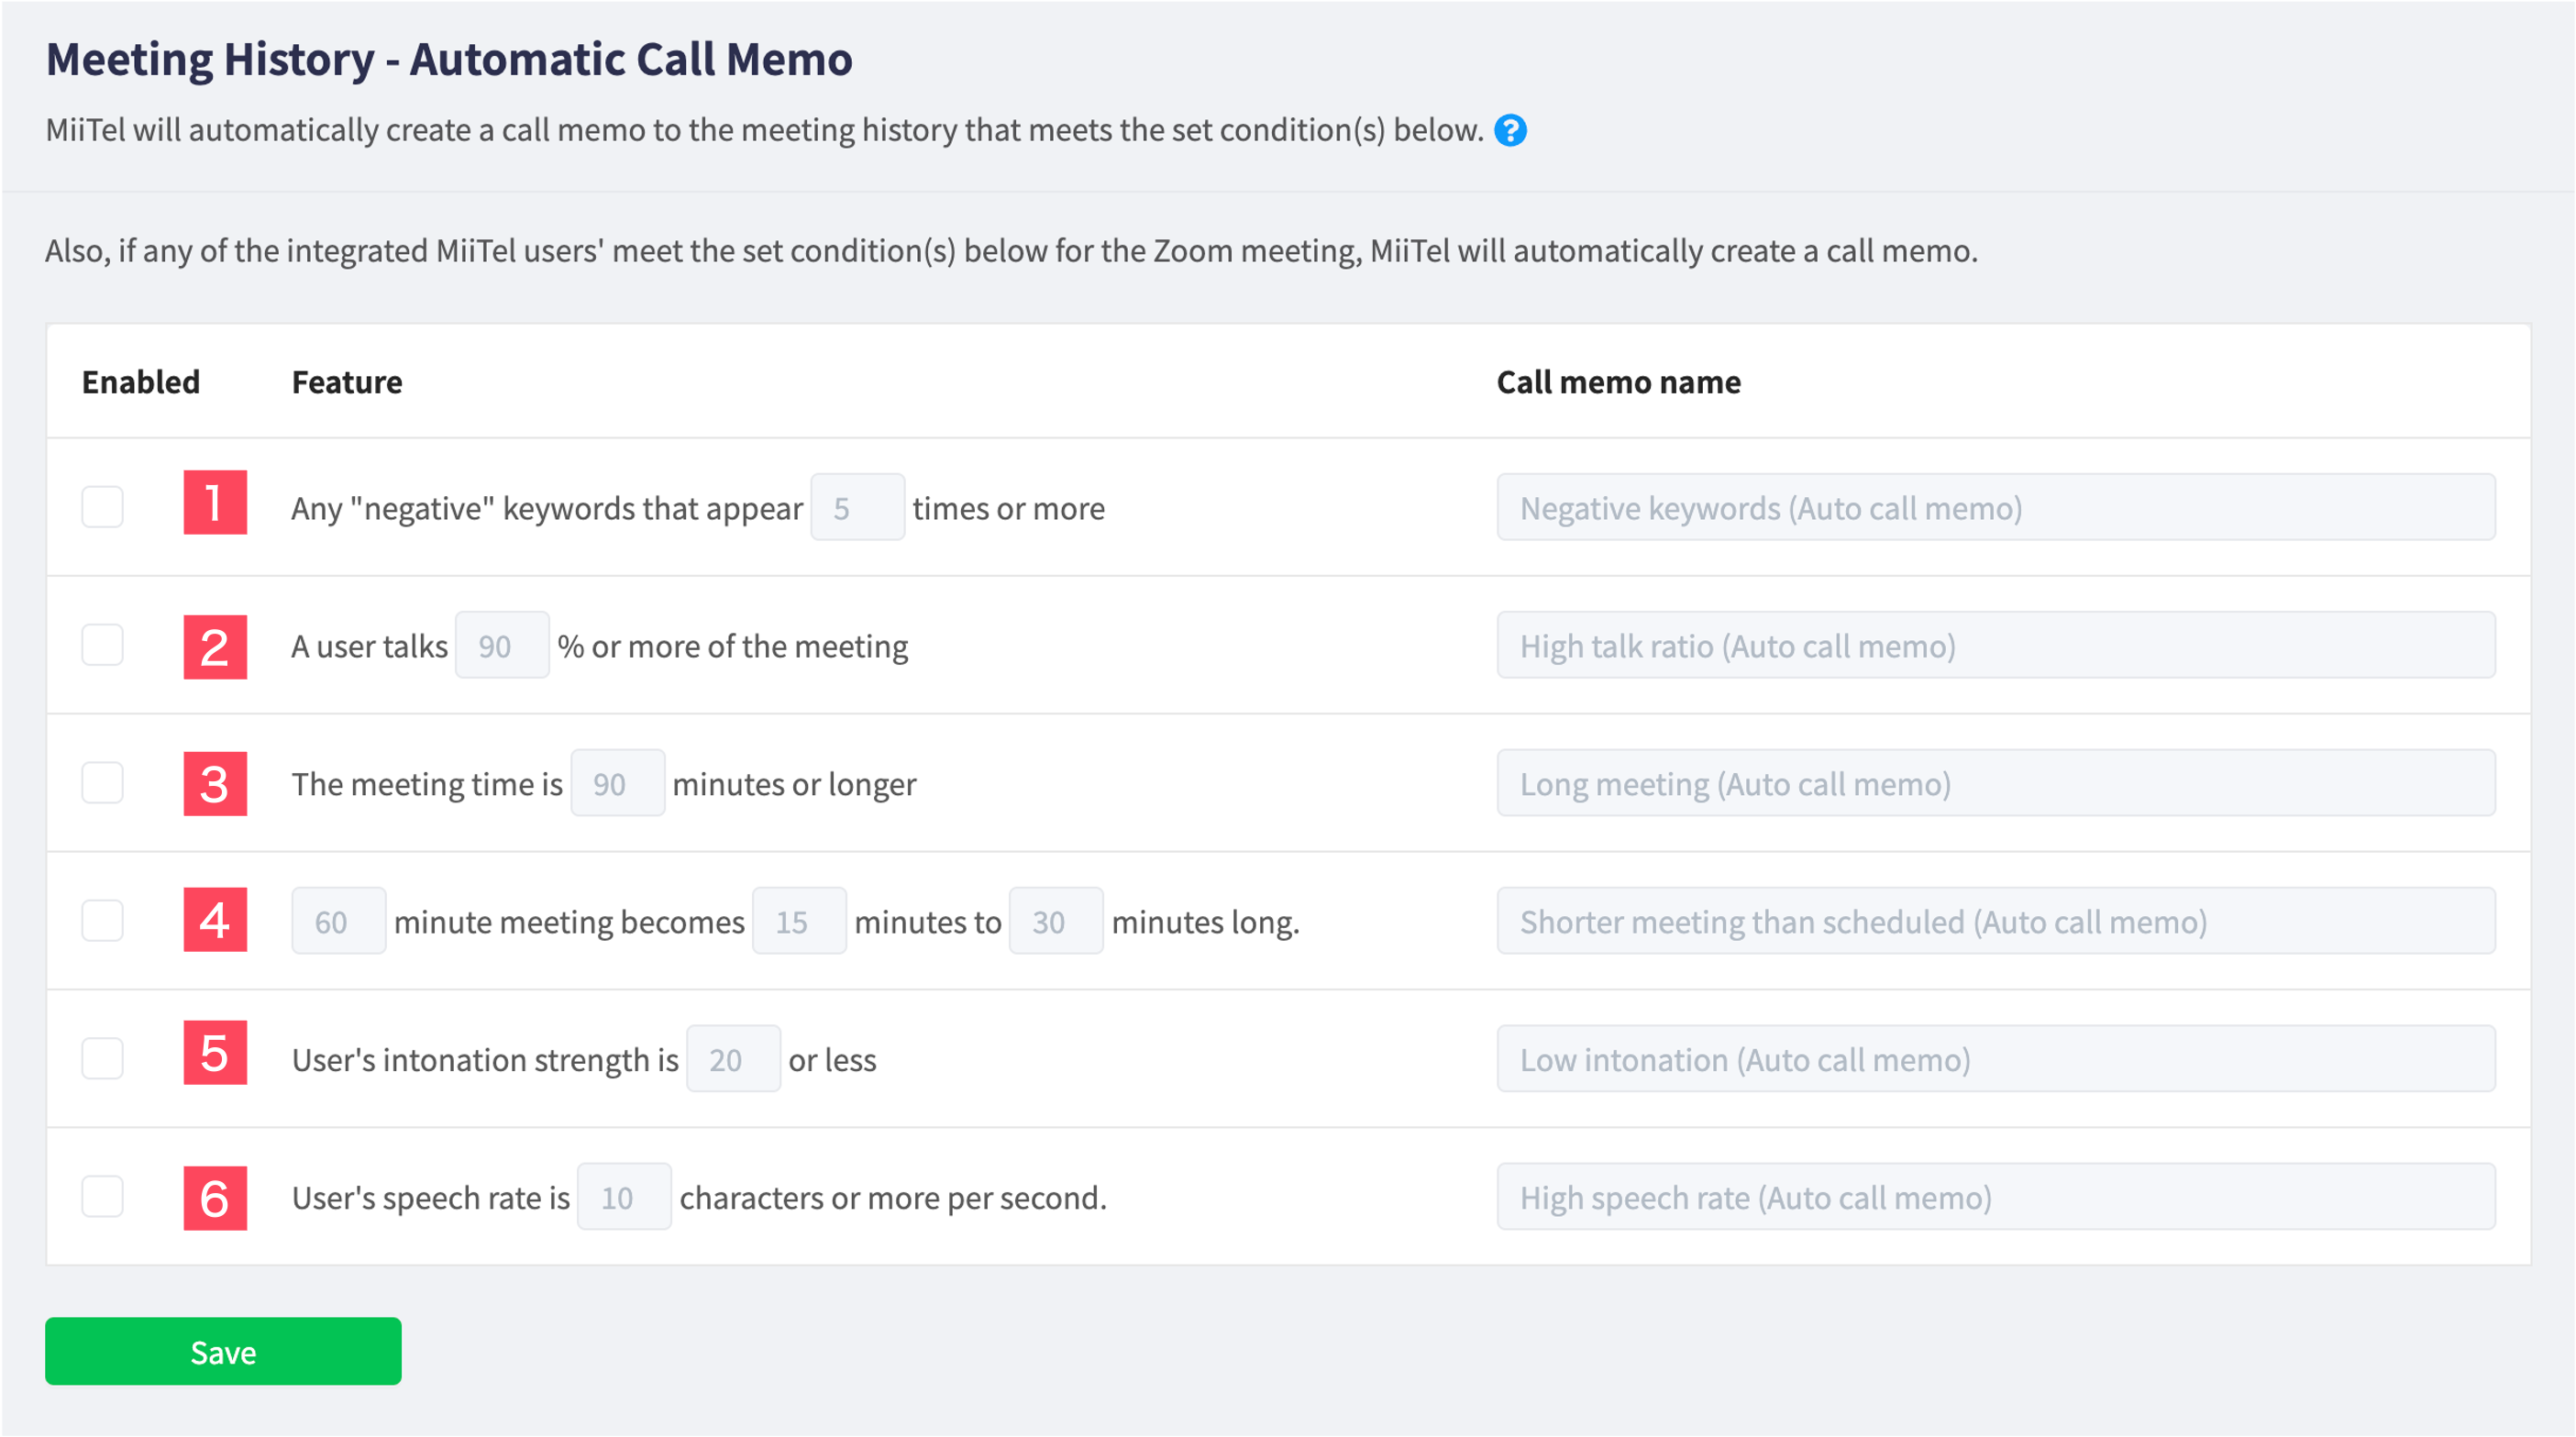Edit the High talk ratio call memo name
This screenshot has height=1437, width=2576.
pos(1996,646)
